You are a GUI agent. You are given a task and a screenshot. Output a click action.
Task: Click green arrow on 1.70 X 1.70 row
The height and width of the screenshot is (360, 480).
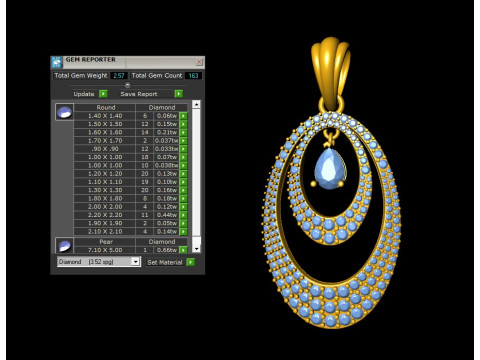click(183, 141)
